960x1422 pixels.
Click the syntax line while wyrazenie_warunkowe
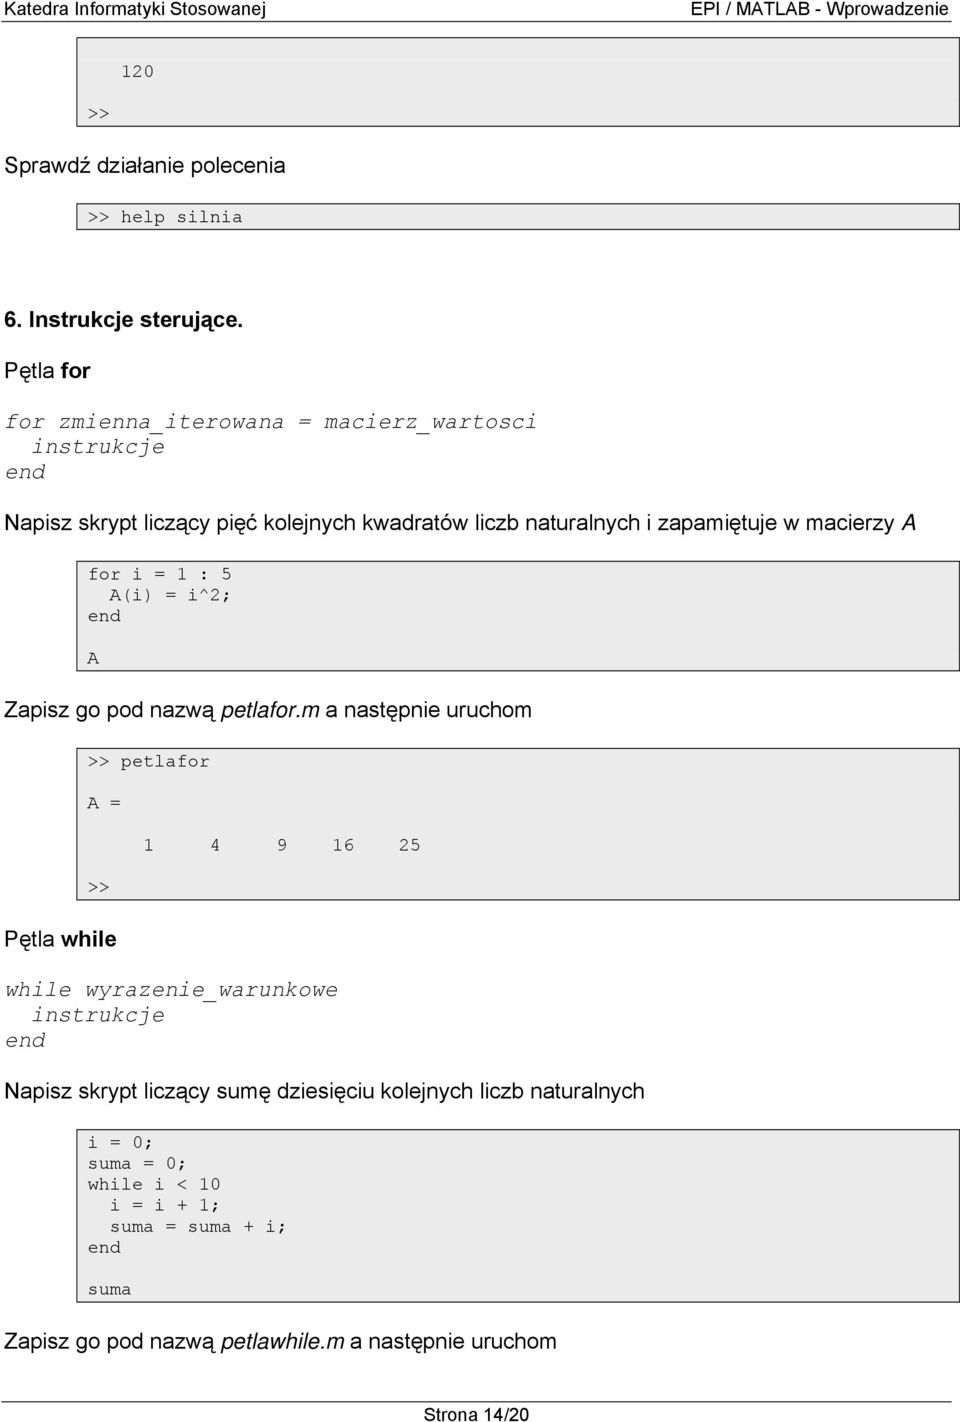point(171,990)
